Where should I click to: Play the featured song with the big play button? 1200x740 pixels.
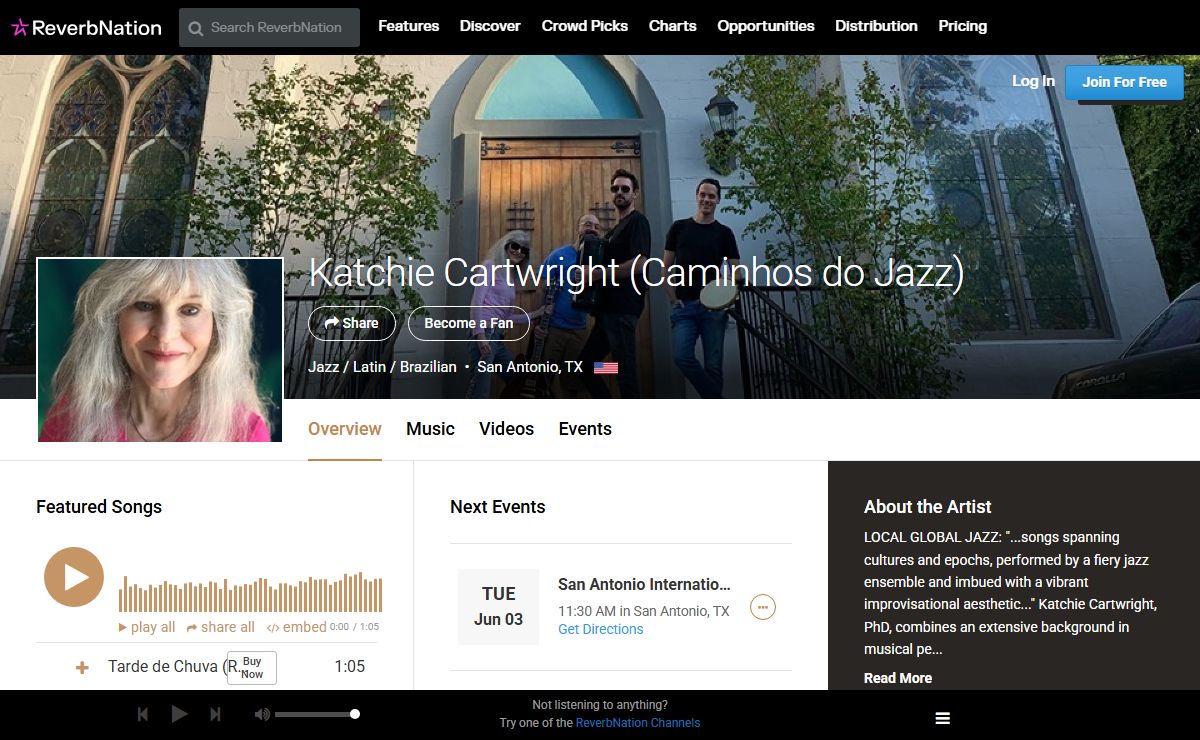click(x=74, y=577)
